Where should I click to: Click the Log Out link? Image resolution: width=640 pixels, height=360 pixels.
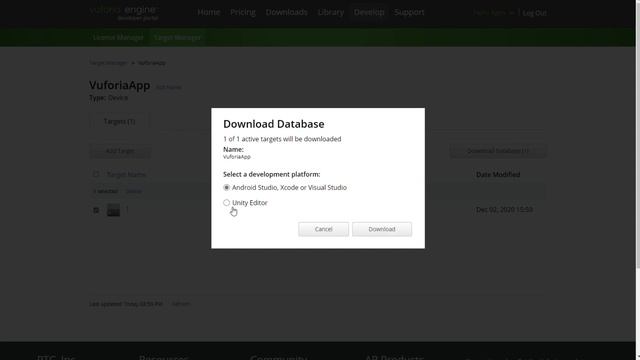[x=534, y=13]
